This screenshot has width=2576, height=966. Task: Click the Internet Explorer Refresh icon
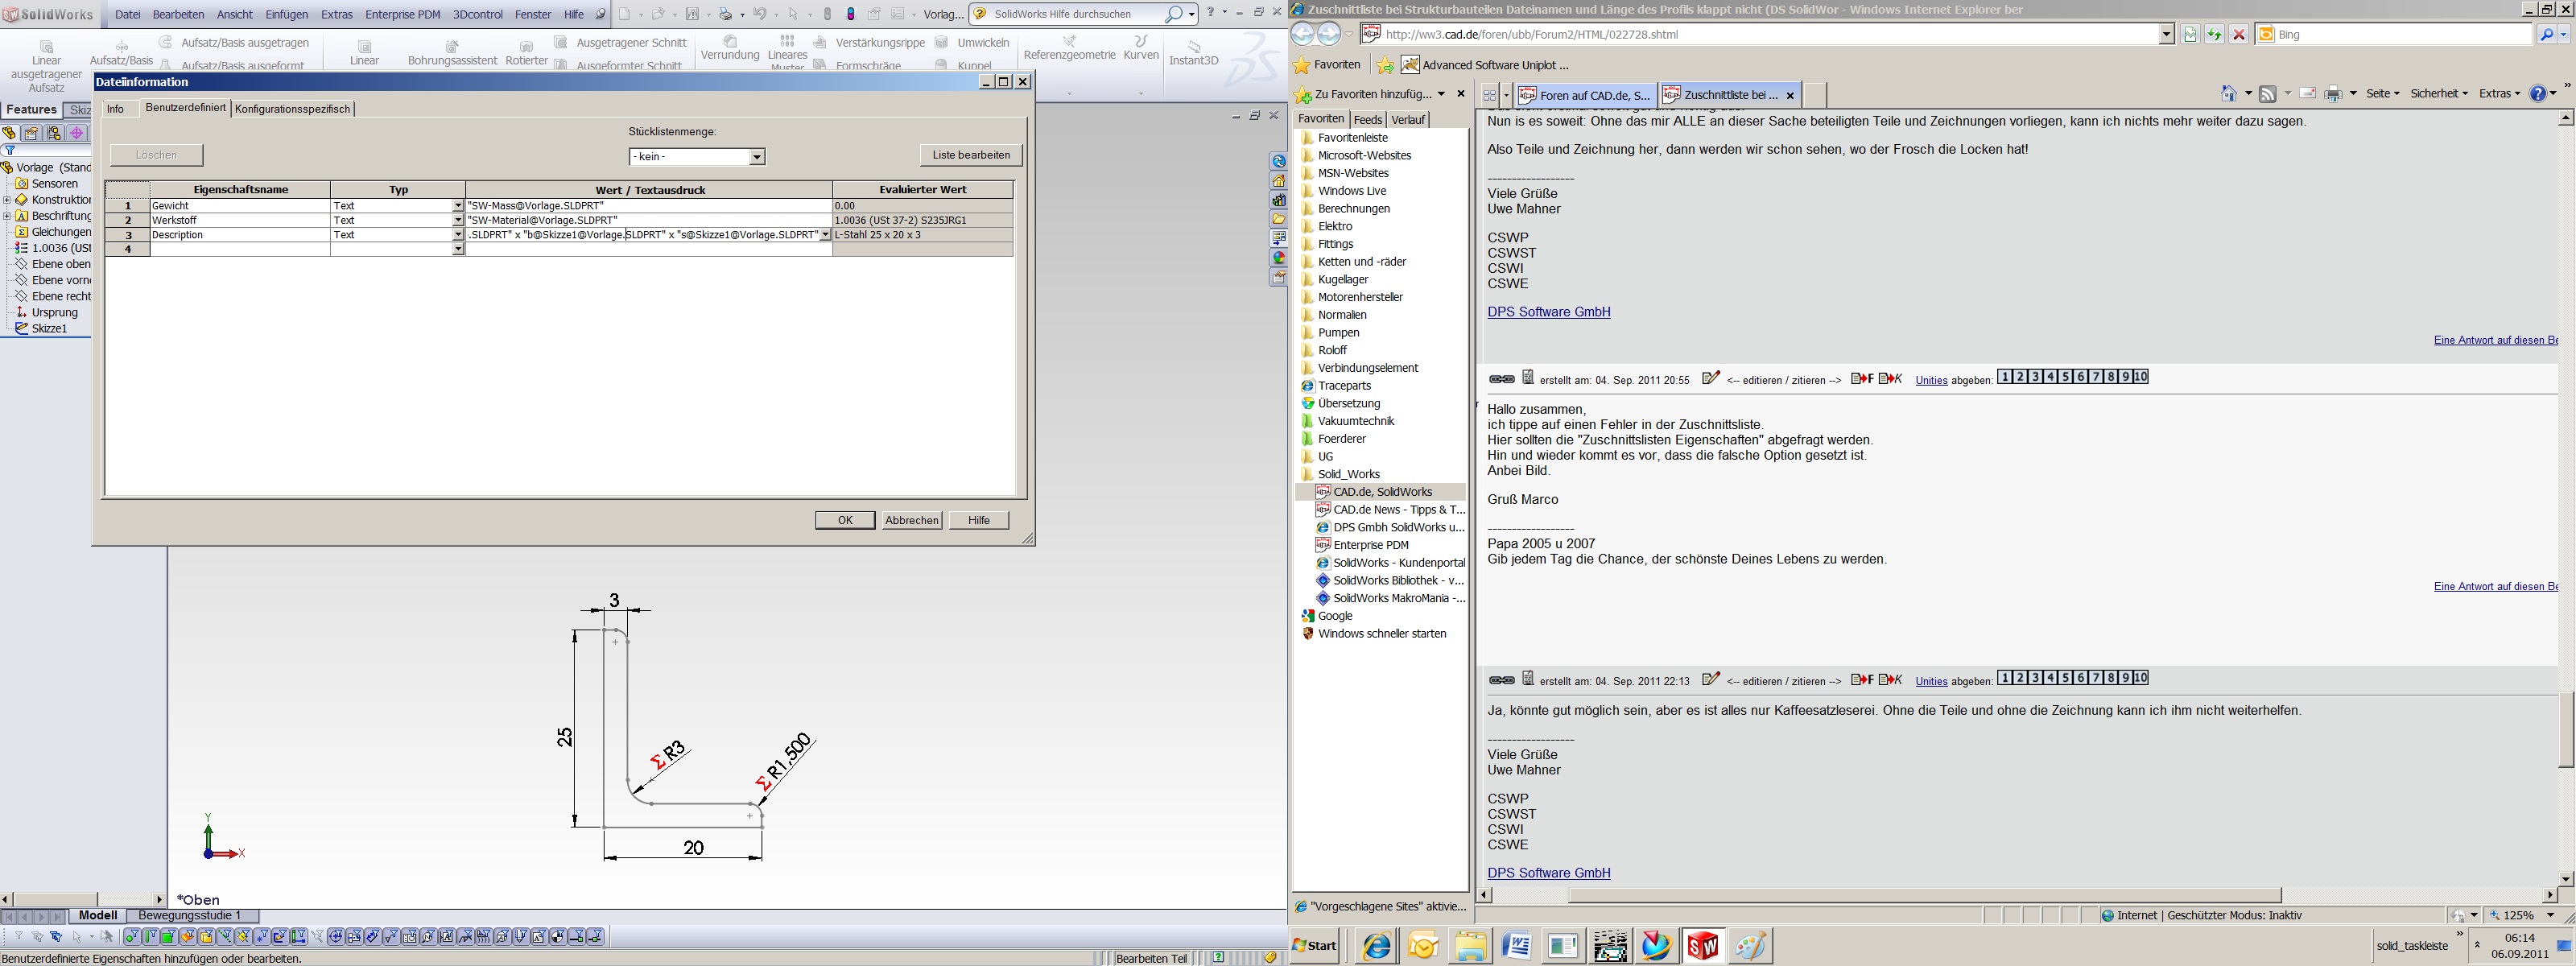coord(2215,34)
